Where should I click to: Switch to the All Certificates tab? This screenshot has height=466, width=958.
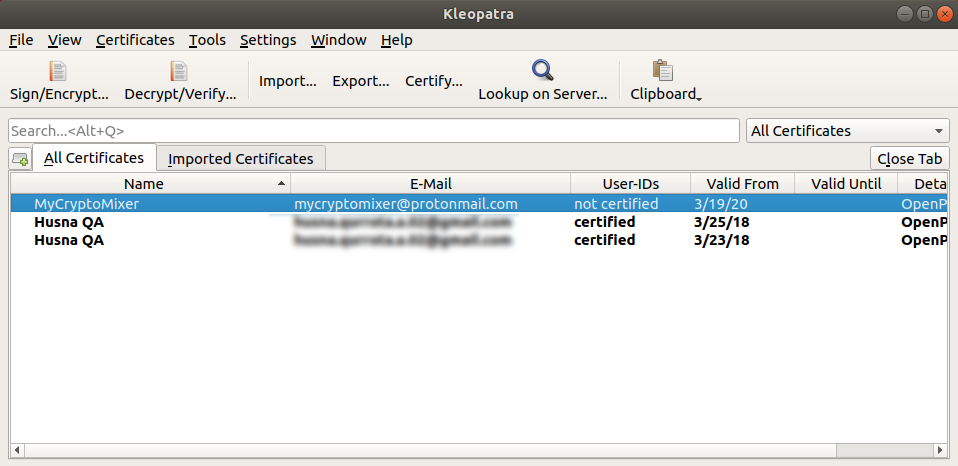[94, 158]
